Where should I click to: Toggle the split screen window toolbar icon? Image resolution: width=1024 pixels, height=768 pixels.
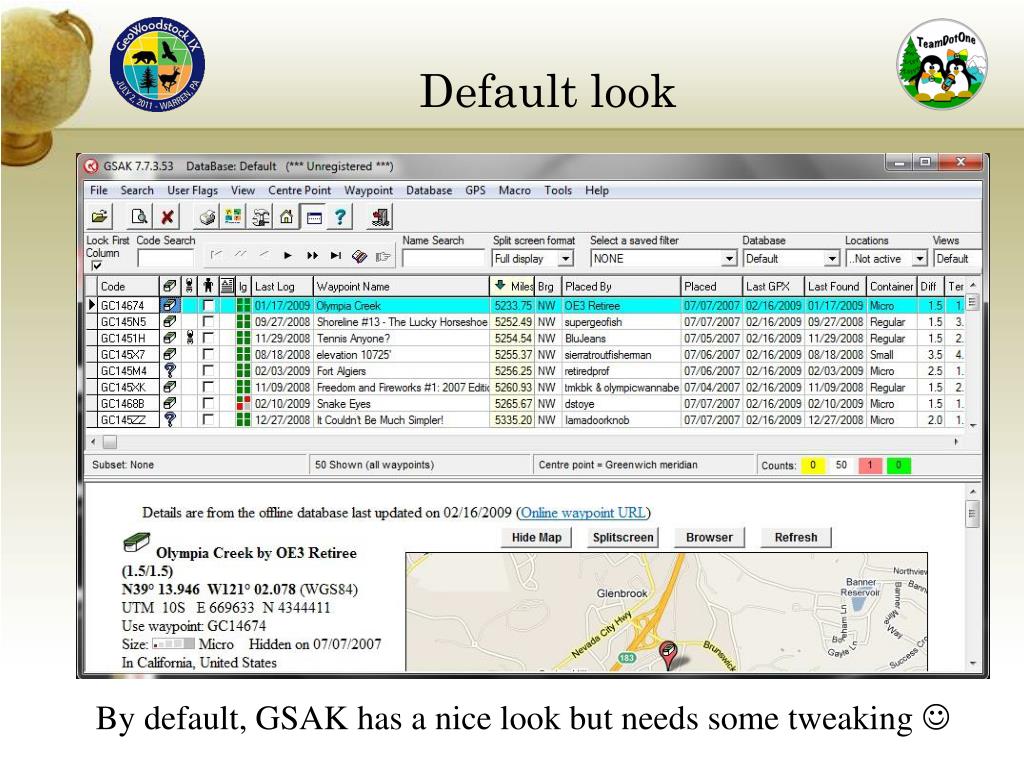[x=314, y=216]
